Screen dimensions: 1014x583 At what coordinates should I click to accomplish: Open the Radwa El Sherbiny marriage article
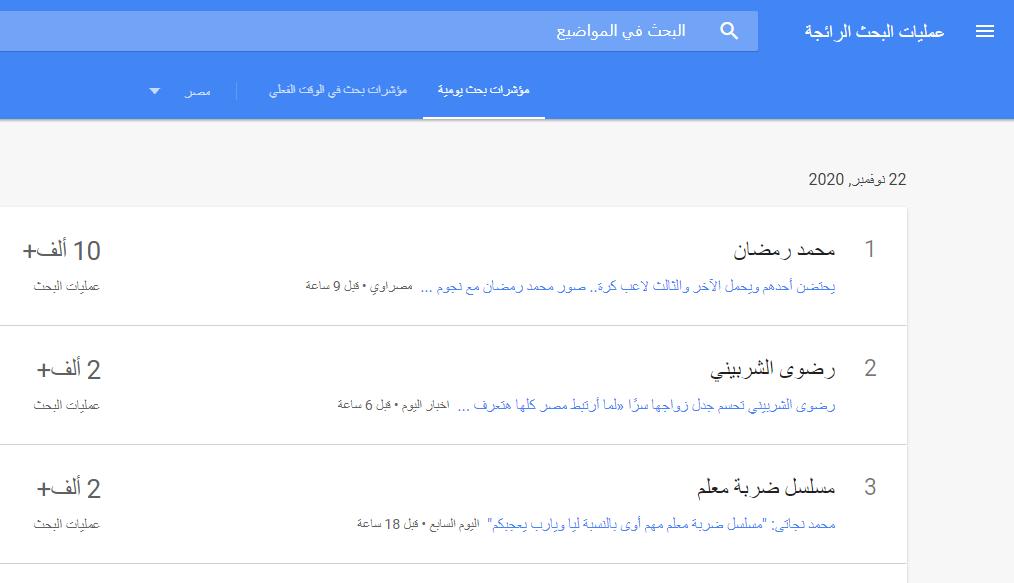point(647,405)
